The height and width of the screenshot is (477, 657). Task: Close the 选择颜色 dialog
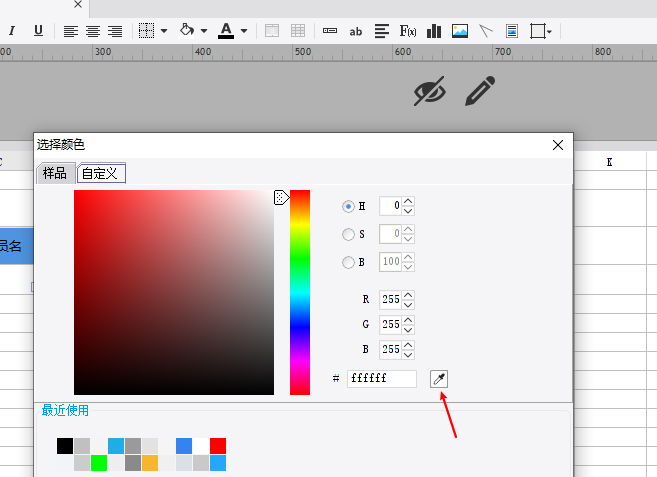(558, 145)
